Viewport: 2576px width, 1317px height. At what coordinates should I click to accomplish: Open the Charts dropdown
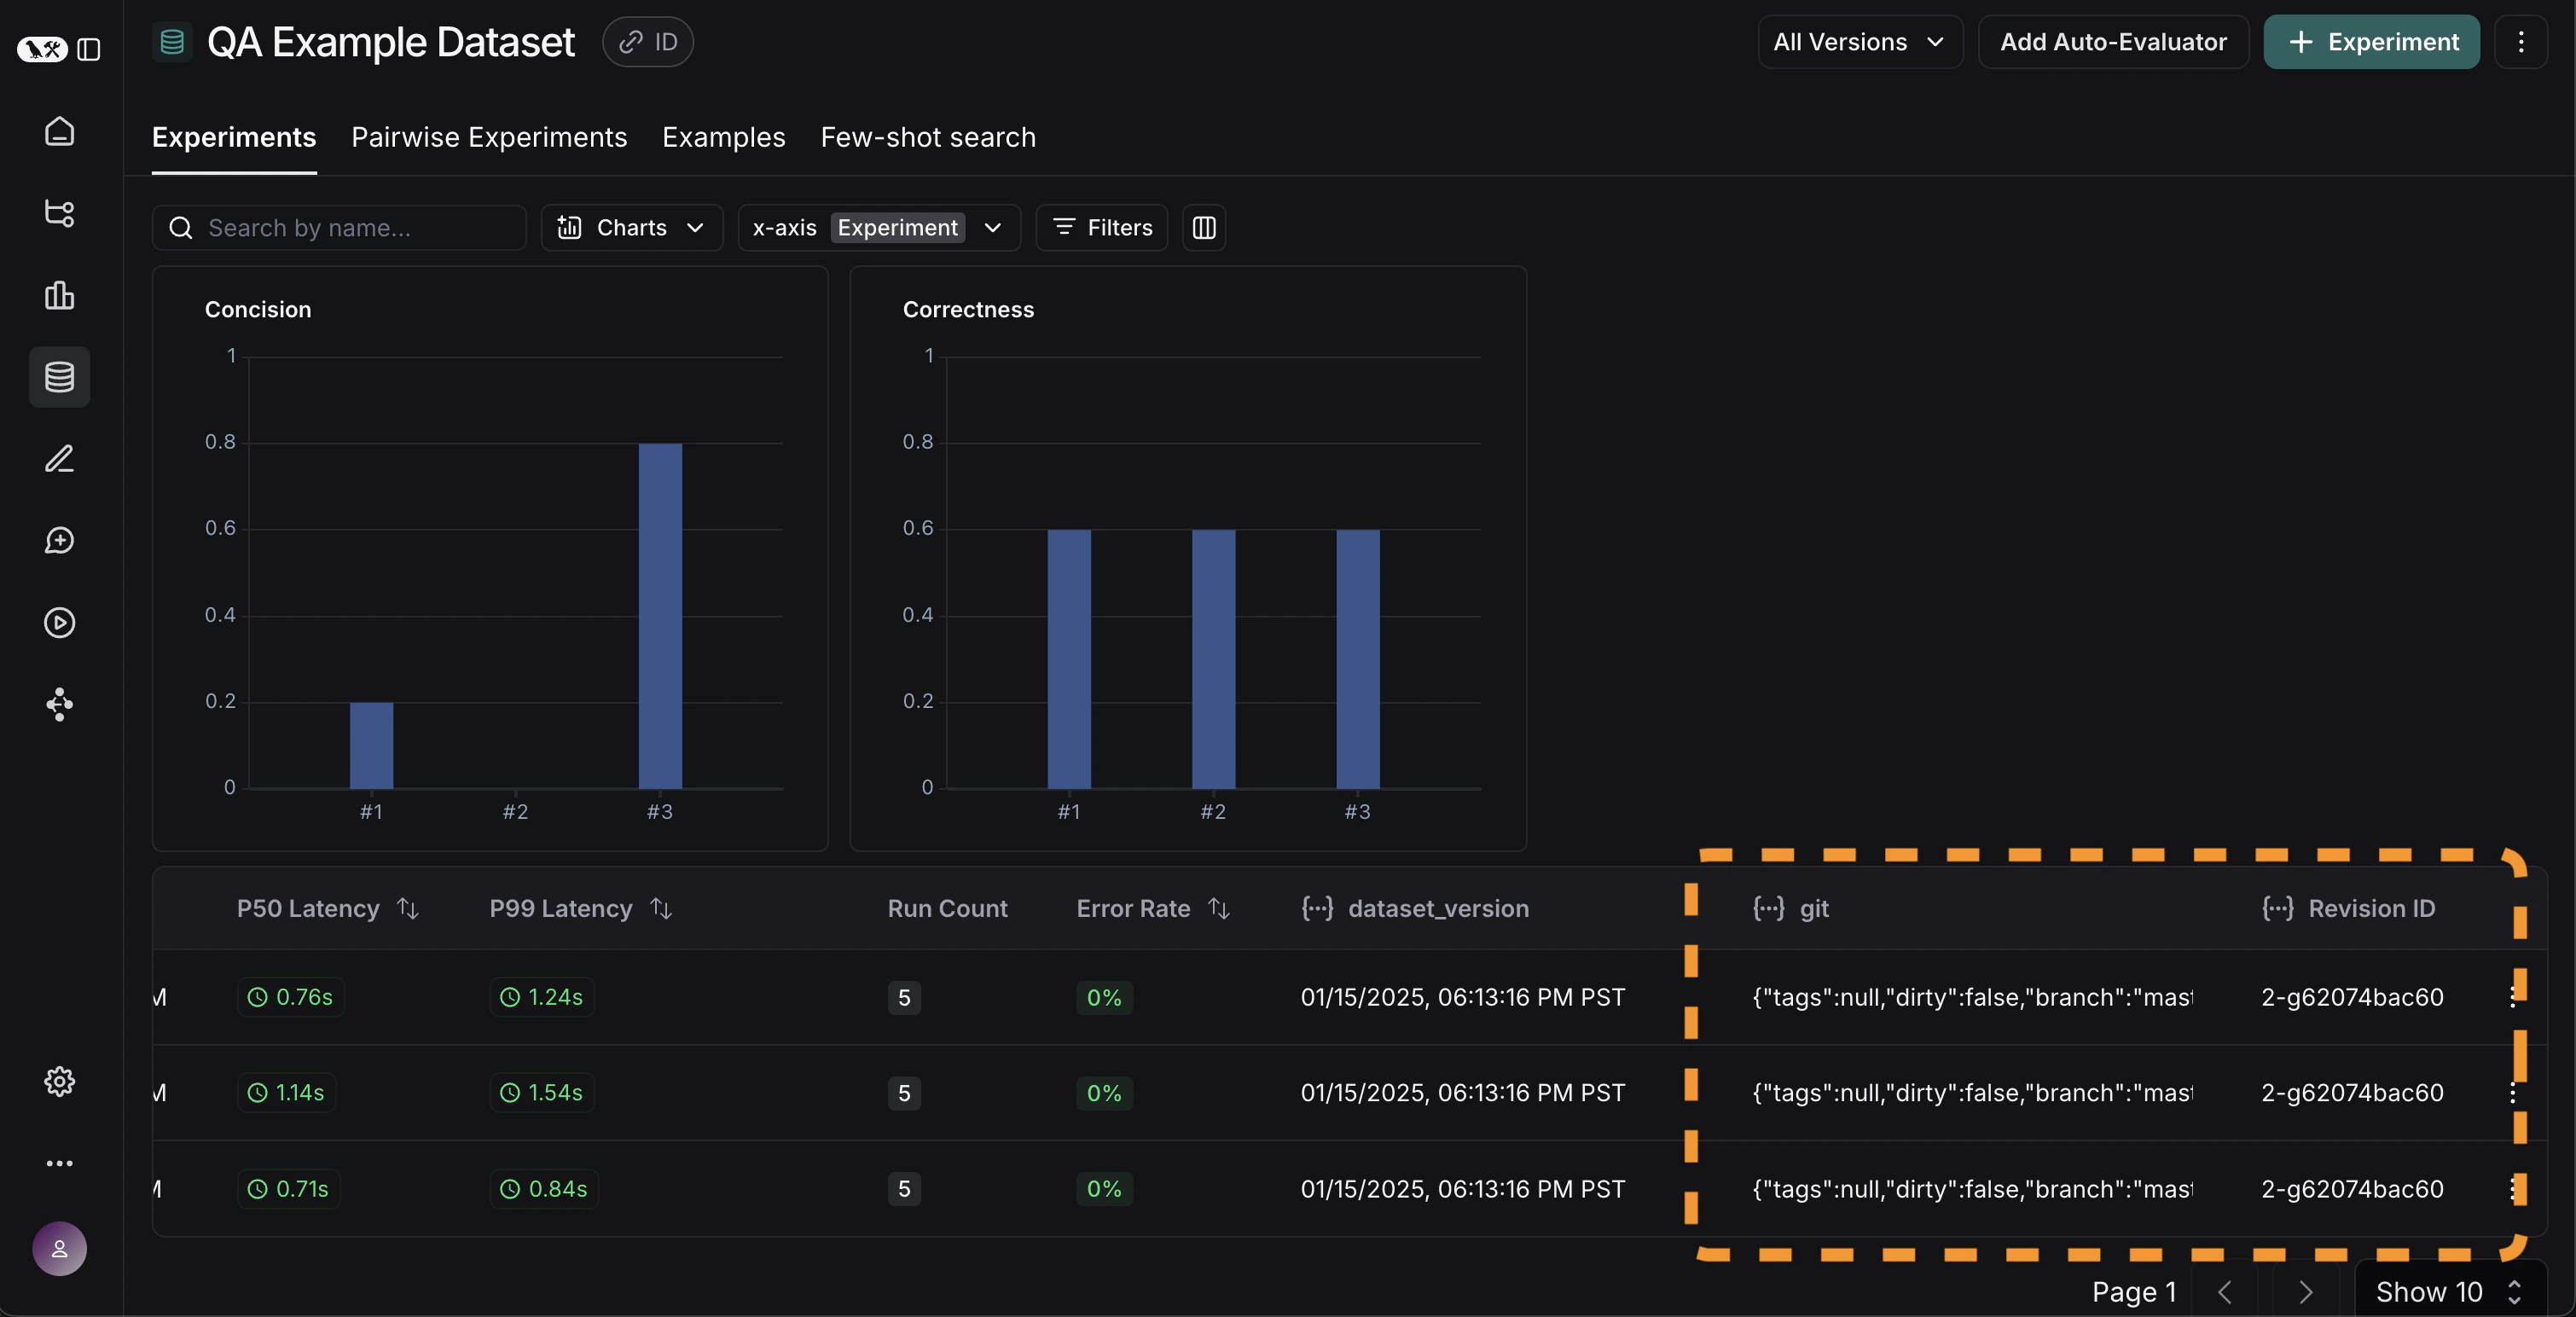point(631,228)
